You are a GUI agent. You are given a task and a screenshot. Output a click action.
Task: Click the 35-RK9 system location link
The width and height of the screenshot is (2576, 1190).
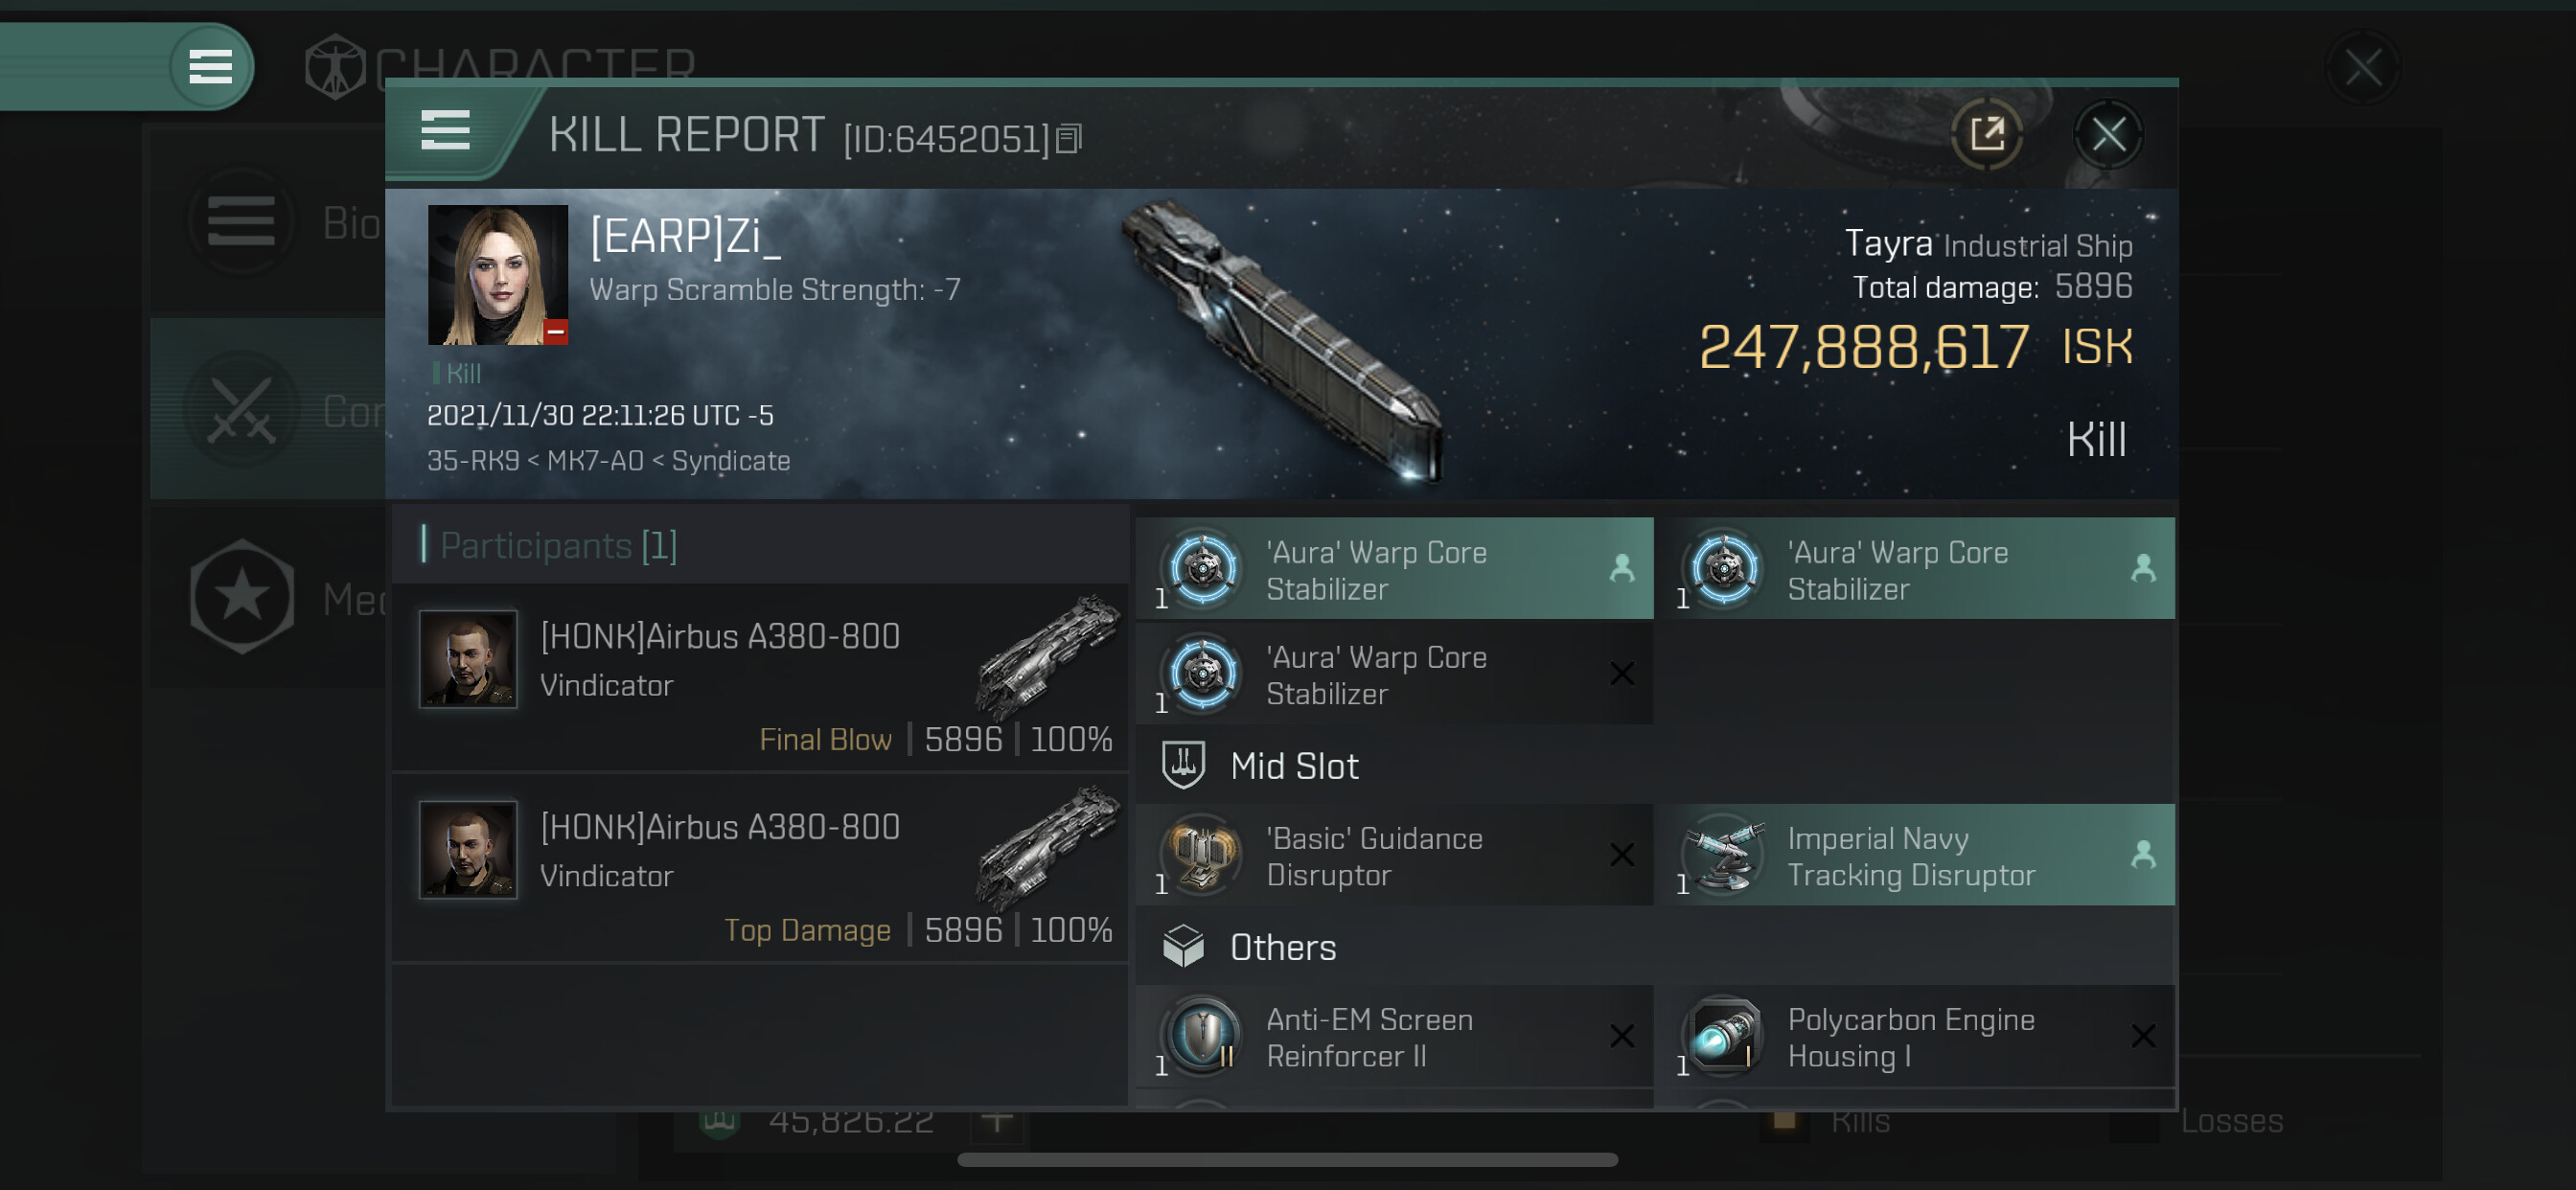tap(473, 461)
